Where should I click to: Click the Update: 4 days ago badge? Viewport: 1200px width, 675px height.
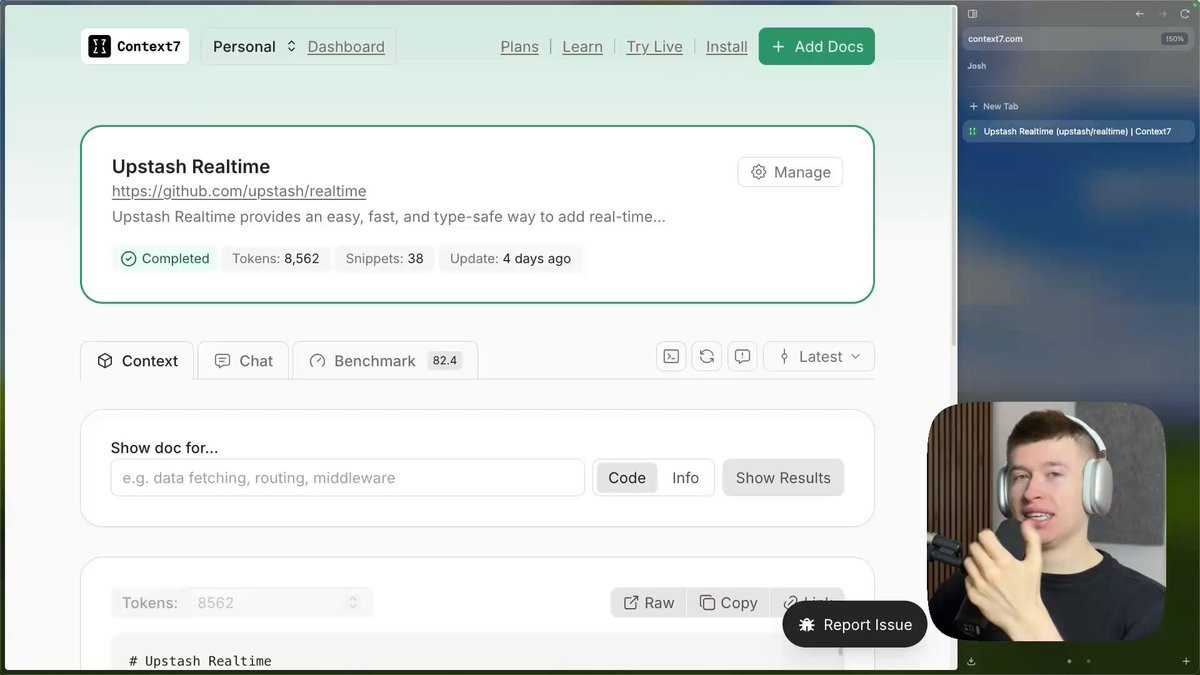[x=510, y=258]
